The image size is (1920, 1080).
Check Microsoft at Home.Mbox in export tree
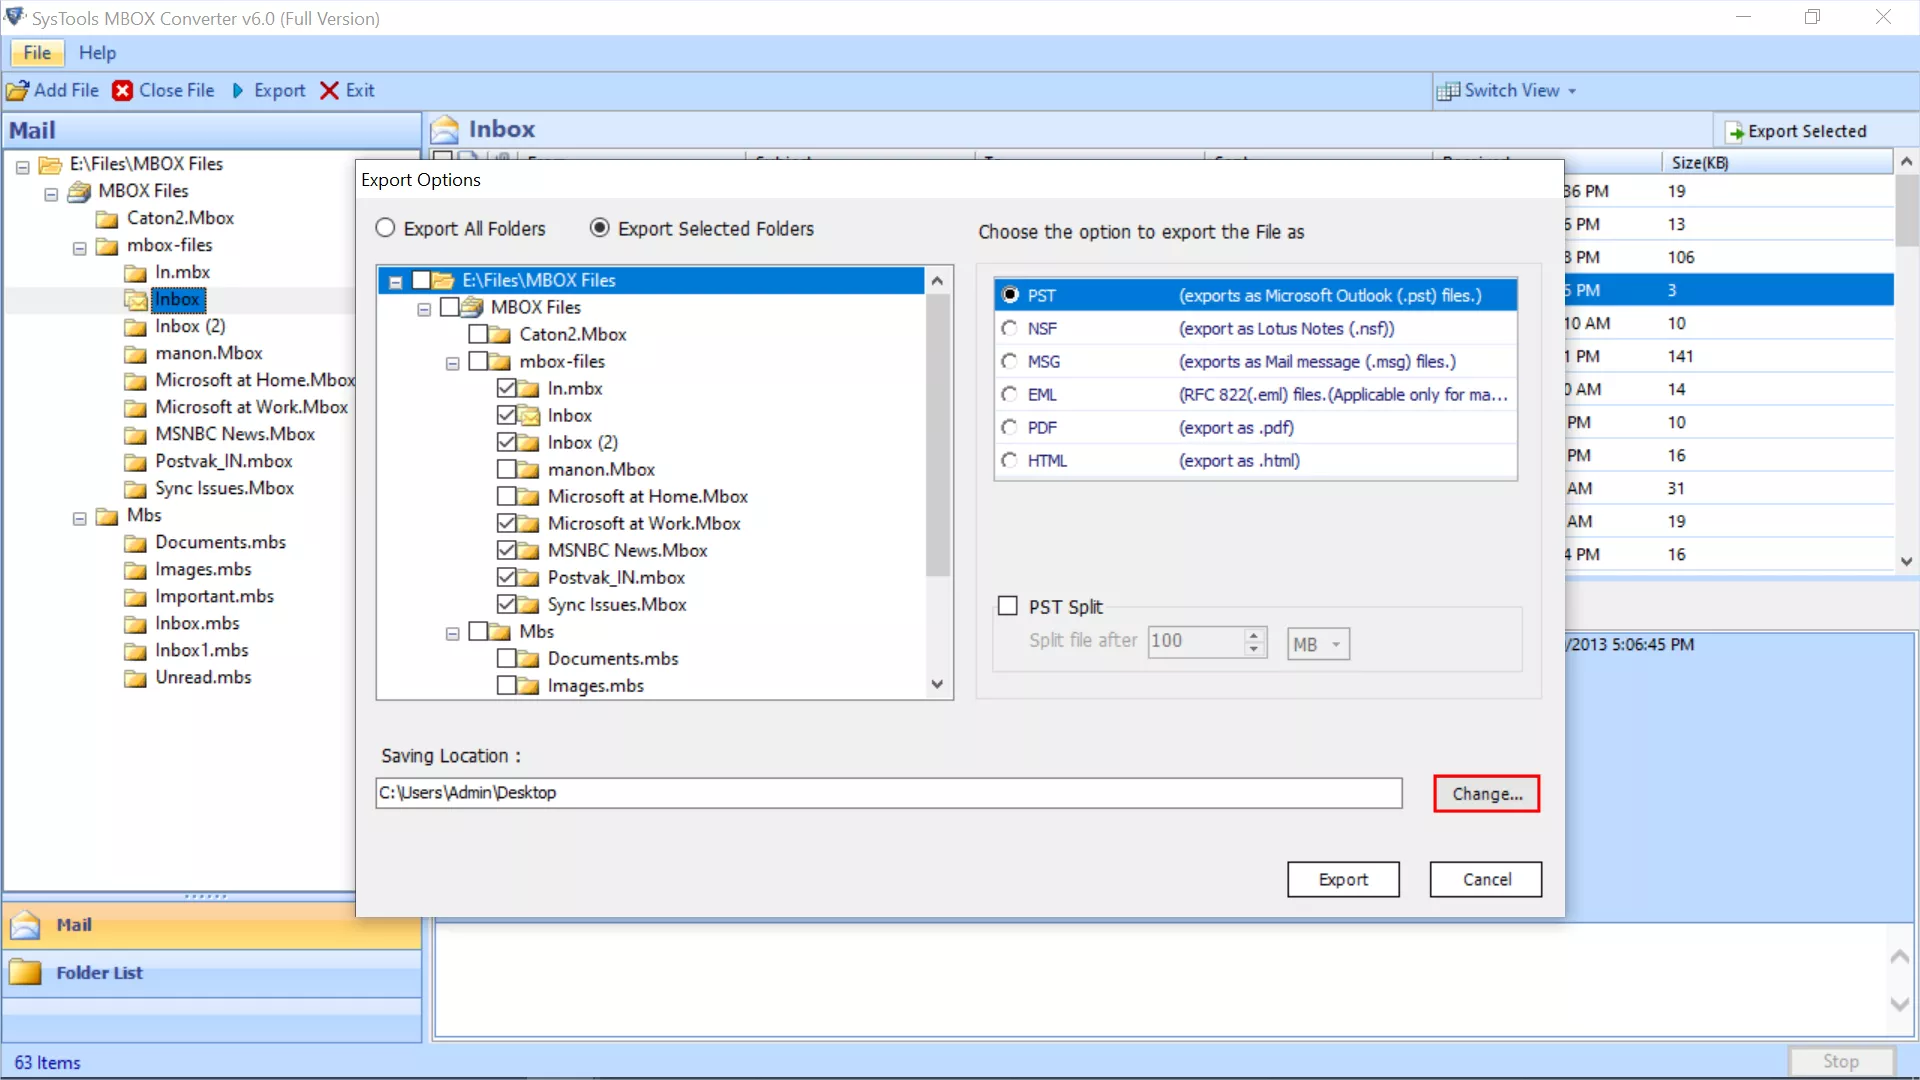tap(506, 496)
